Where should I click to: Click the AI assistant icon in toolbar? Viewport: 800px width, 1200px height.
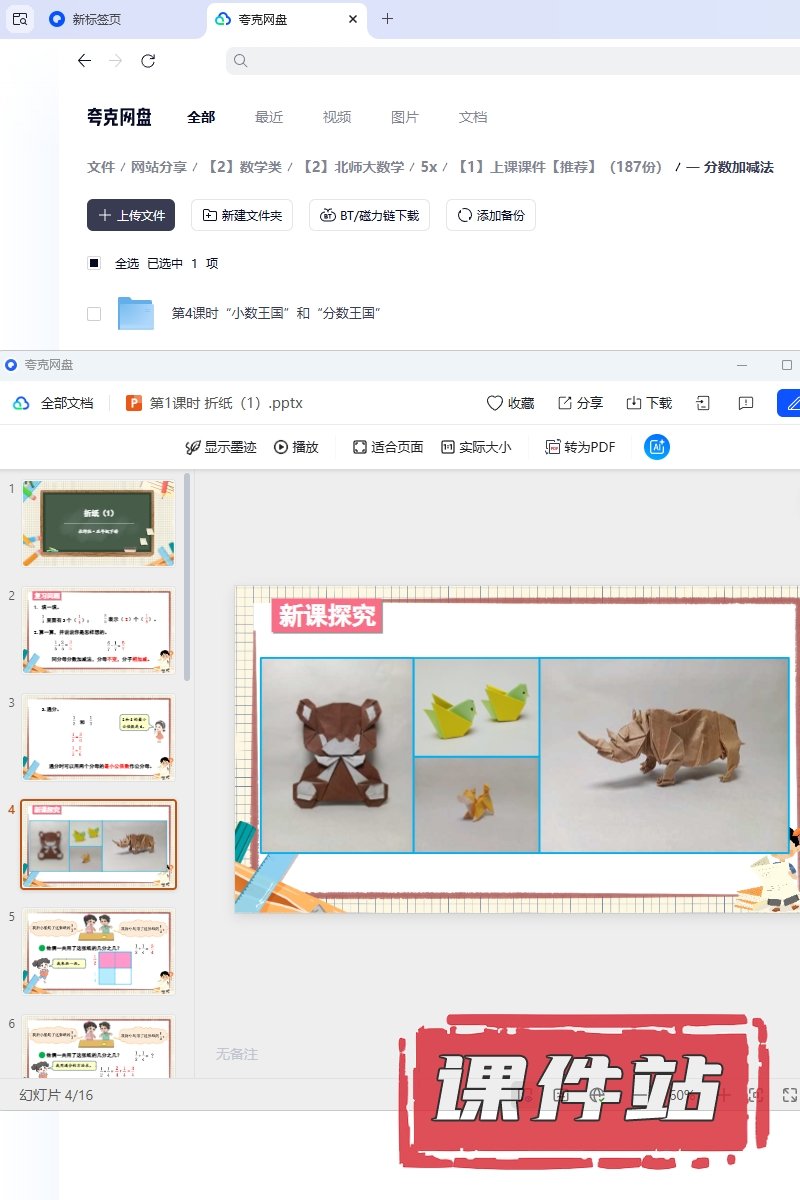click(657, 447)
